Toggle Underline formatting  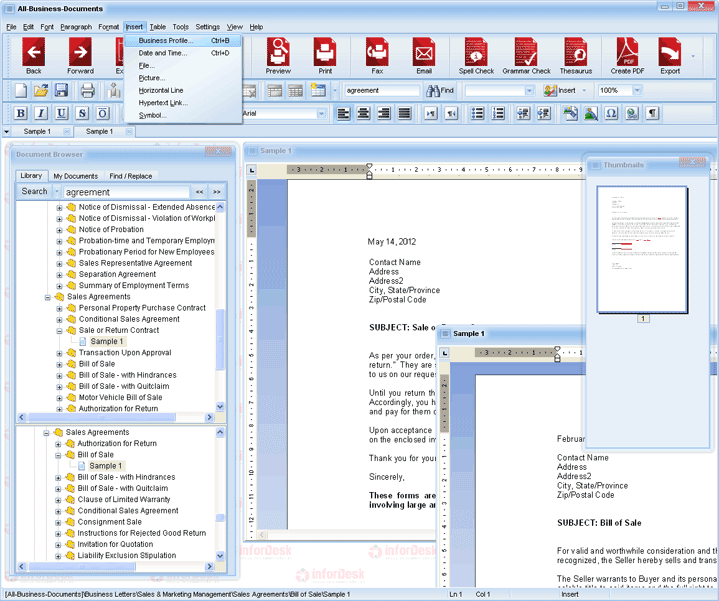(x=61, y=113)
